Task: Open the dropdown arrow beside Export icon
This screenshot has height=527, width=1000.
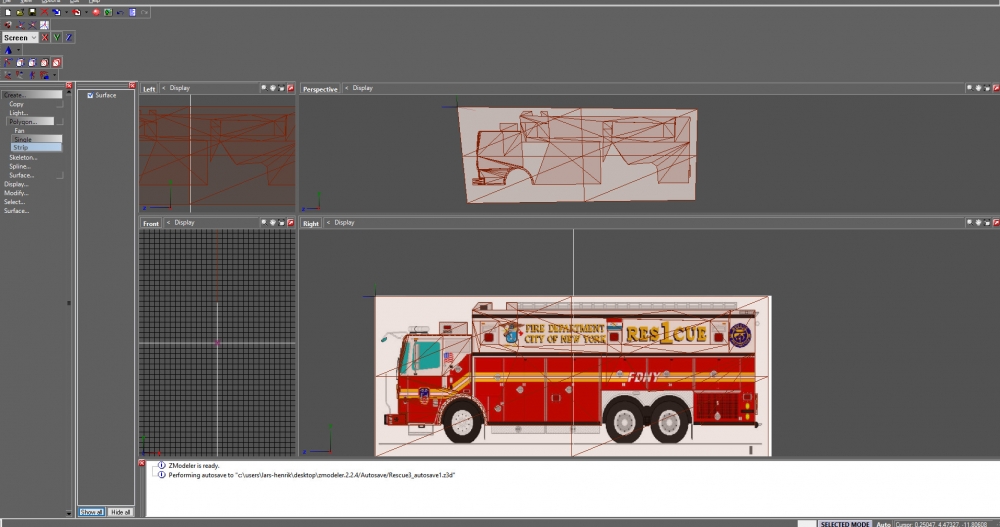Action: [x=87, y=12]
